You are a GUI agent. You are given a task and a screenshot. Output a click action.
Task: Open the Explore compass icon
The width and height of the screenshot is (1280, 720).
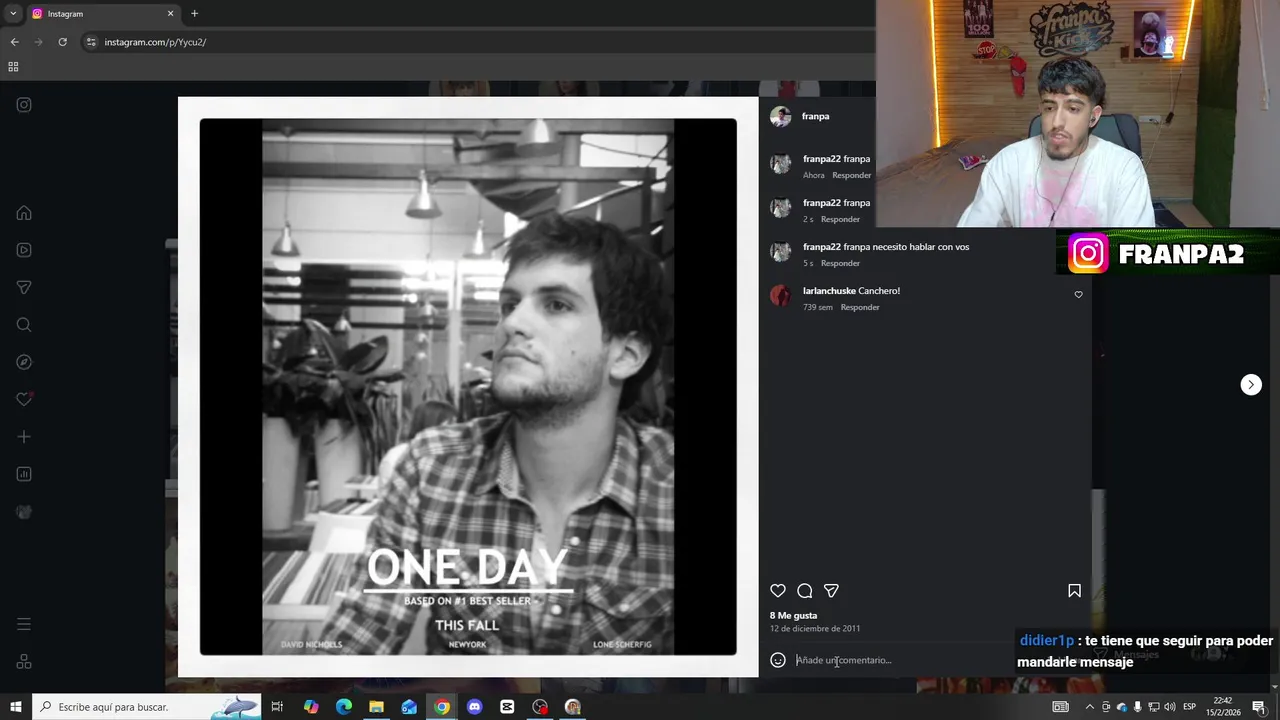[x=24, y=362]
